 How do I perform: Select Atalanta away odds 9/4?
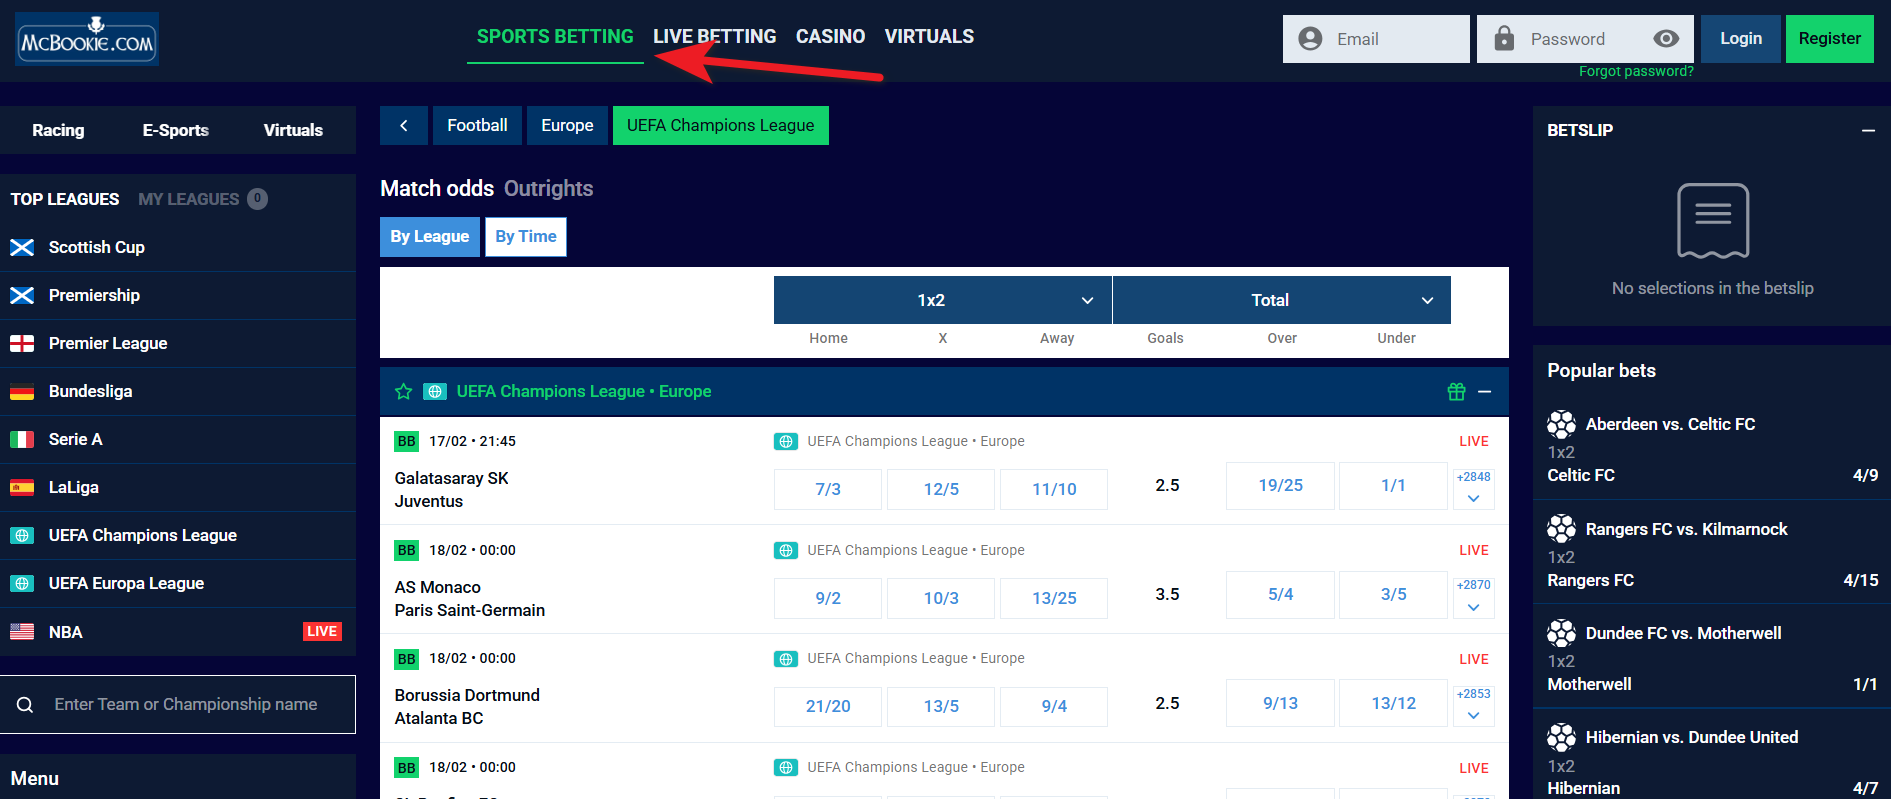click(x=1054, y=706)
